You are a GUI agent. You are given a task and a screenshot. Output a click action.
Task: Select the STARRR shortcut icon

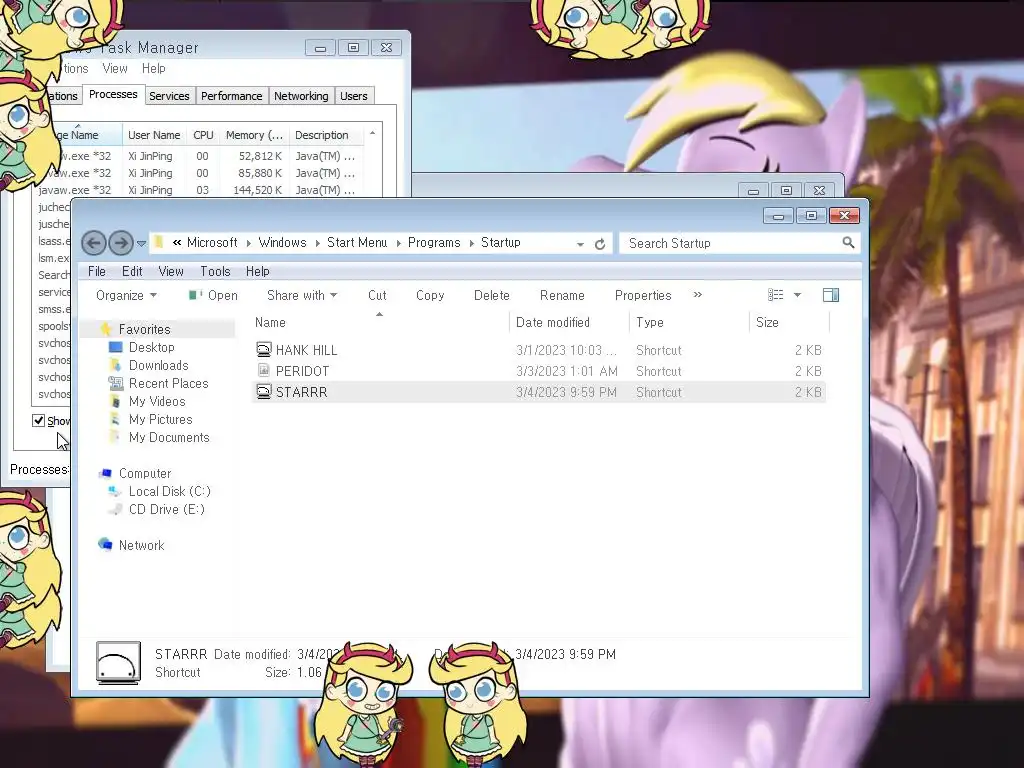click(263, 392)
